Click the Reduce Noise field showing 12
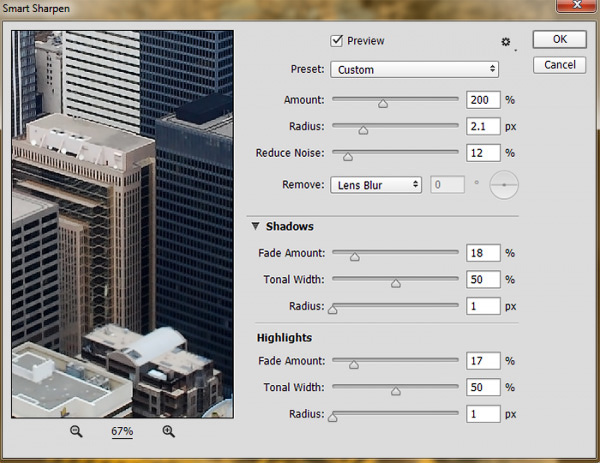The width and height of the screenshot is (600, 463). click(x=483, y=153)
